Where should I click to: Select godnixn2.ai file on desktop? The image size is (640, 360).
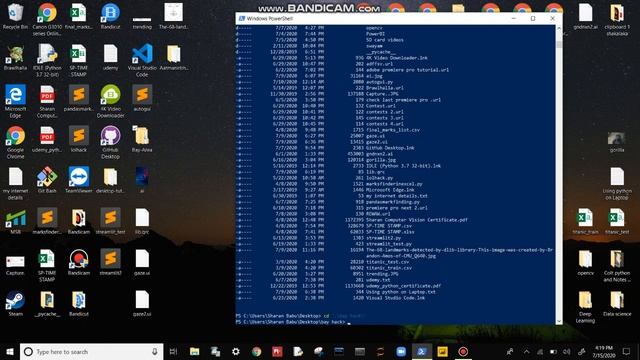(585, 16)
